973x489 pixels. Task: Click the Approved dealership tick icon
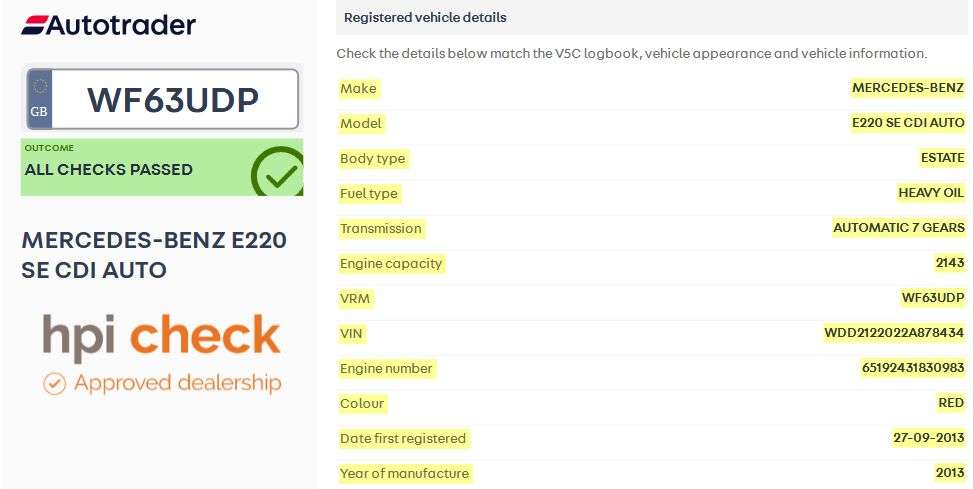coord(54,384)
